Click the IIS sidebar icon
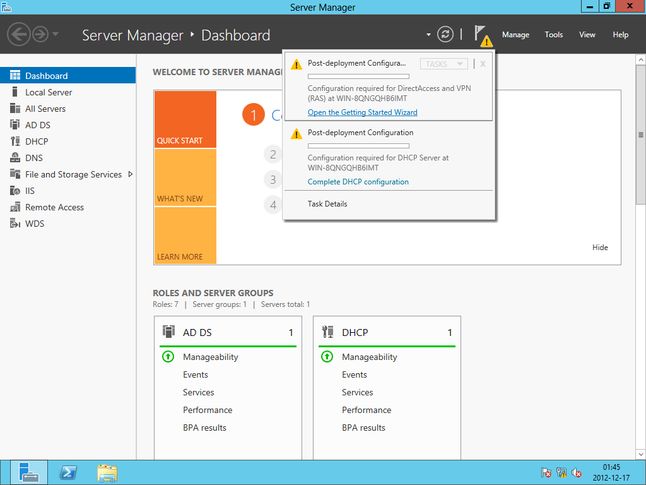This screenshot has width=646, height=485. point(15,190)
